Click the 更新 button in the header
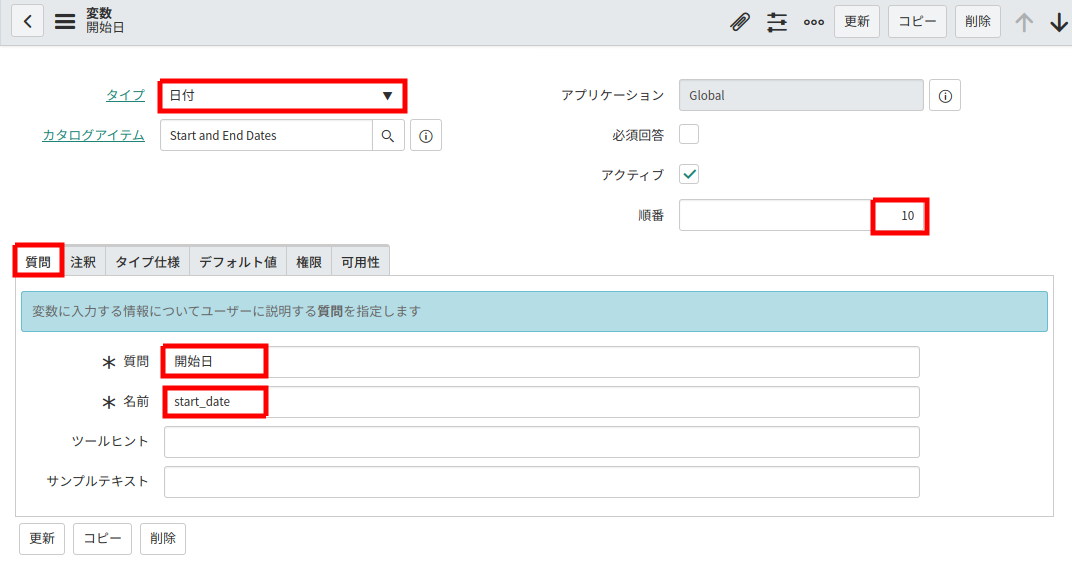Screen dimensions: 1072x568 (x=857, y=21)
